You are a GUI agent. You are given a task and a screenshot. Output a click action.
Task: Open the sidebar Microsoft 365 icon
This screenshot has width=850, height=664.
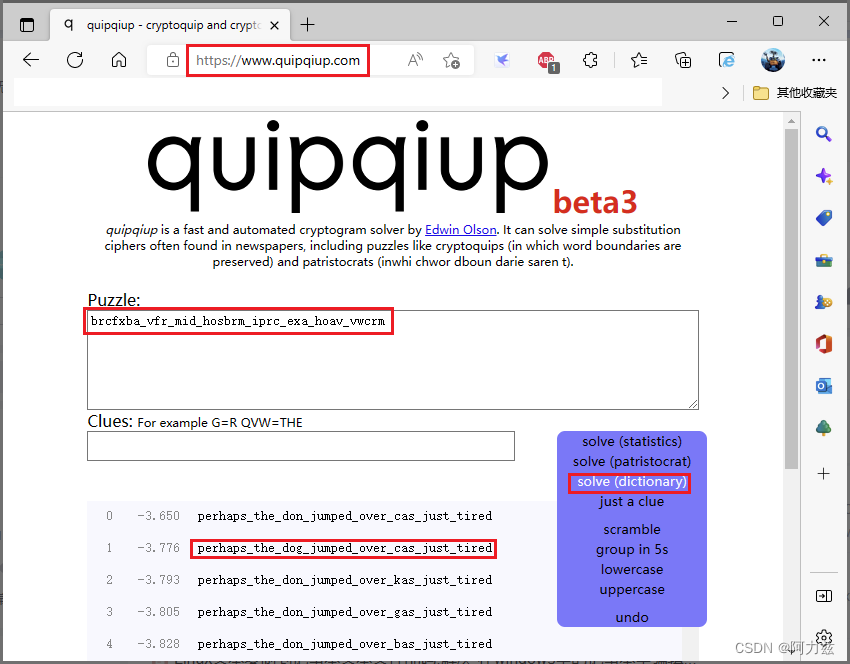tap(824, 344)
